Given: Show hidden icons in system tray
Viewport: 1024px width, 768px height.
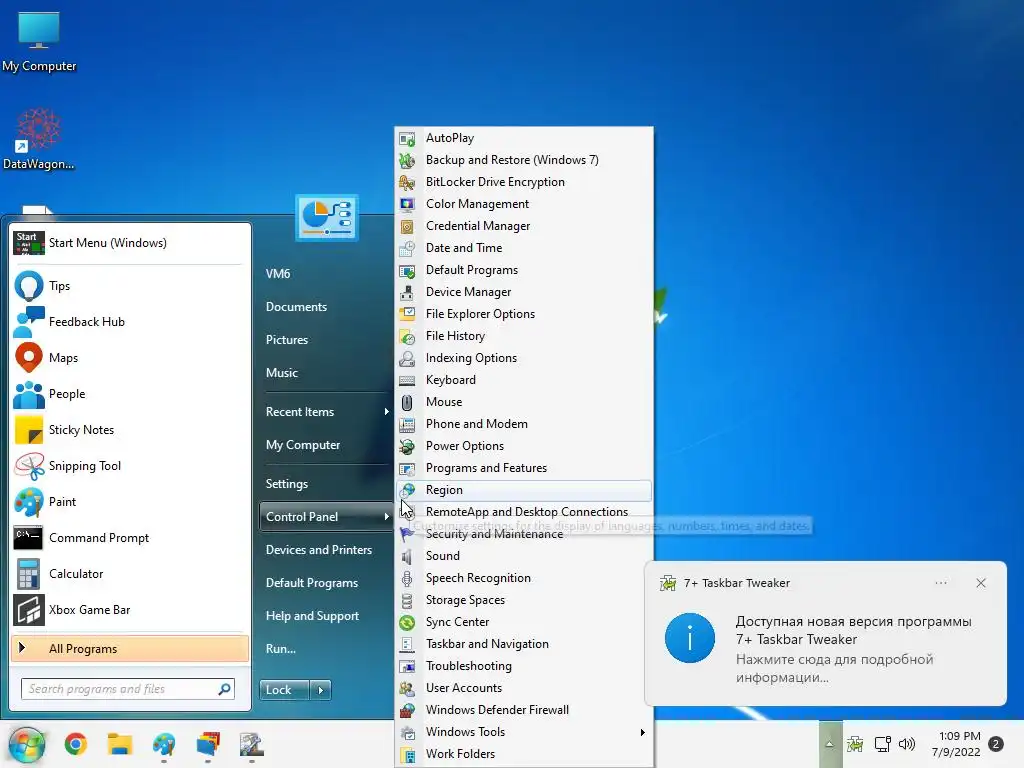Looking at the screenshot, I should click(x=829, y=744).
